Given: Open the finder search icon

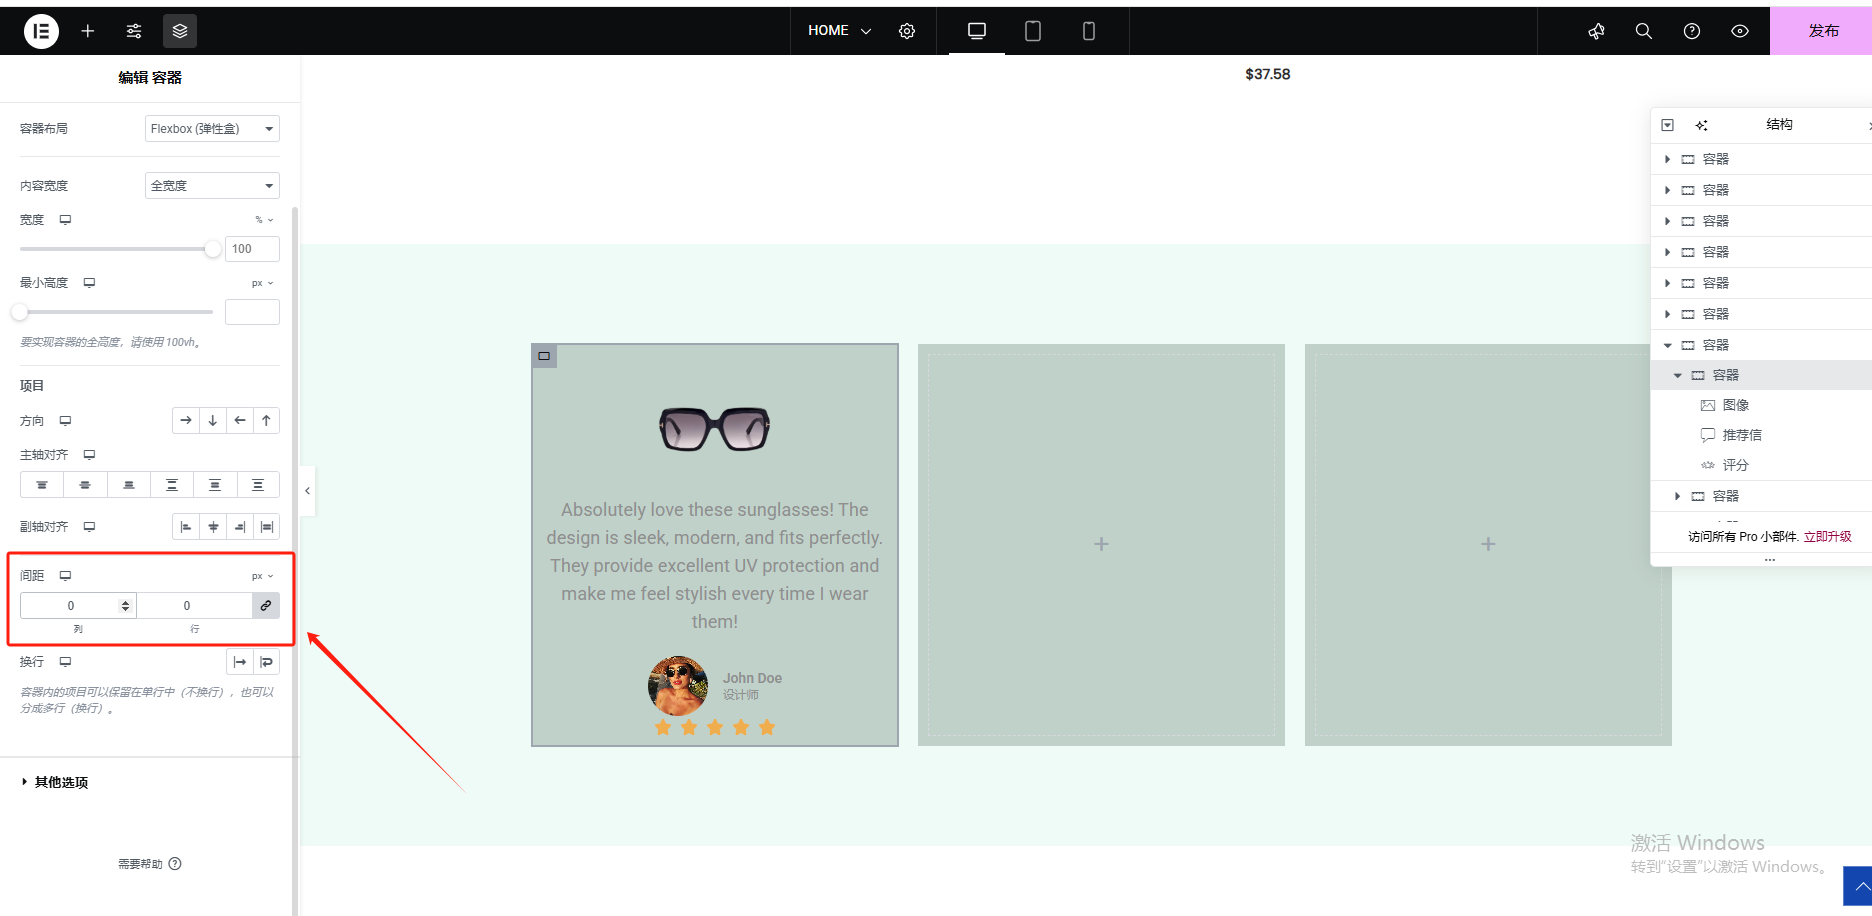Looking at the screenshot, I should 1644,31.
